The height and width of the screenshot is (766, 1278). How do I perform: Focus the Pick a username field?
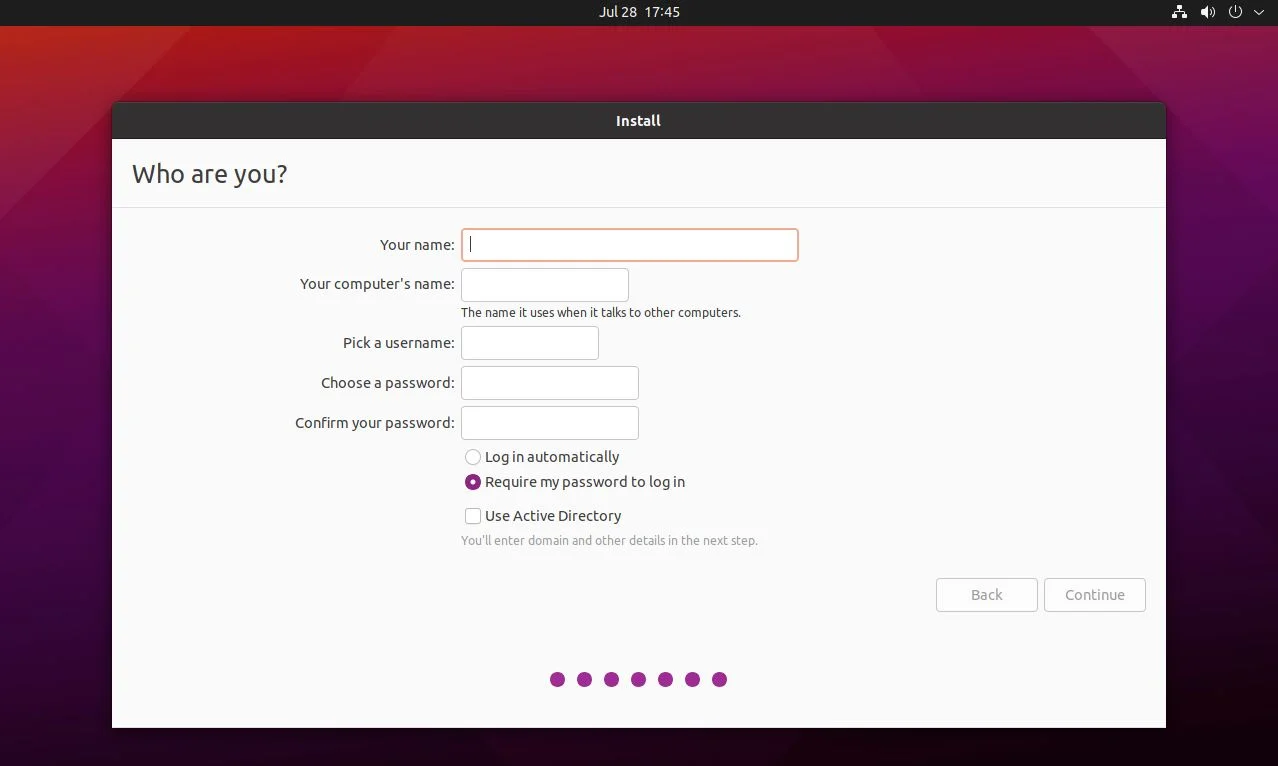[x=530, y=343]
